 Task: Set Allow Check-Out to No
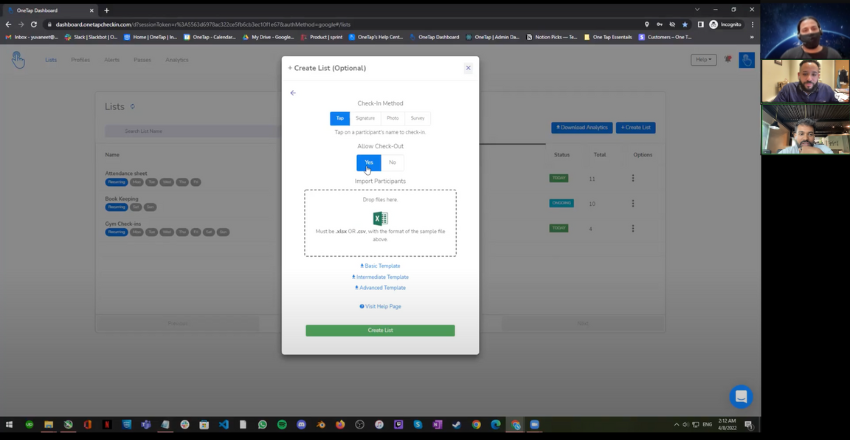392,162
